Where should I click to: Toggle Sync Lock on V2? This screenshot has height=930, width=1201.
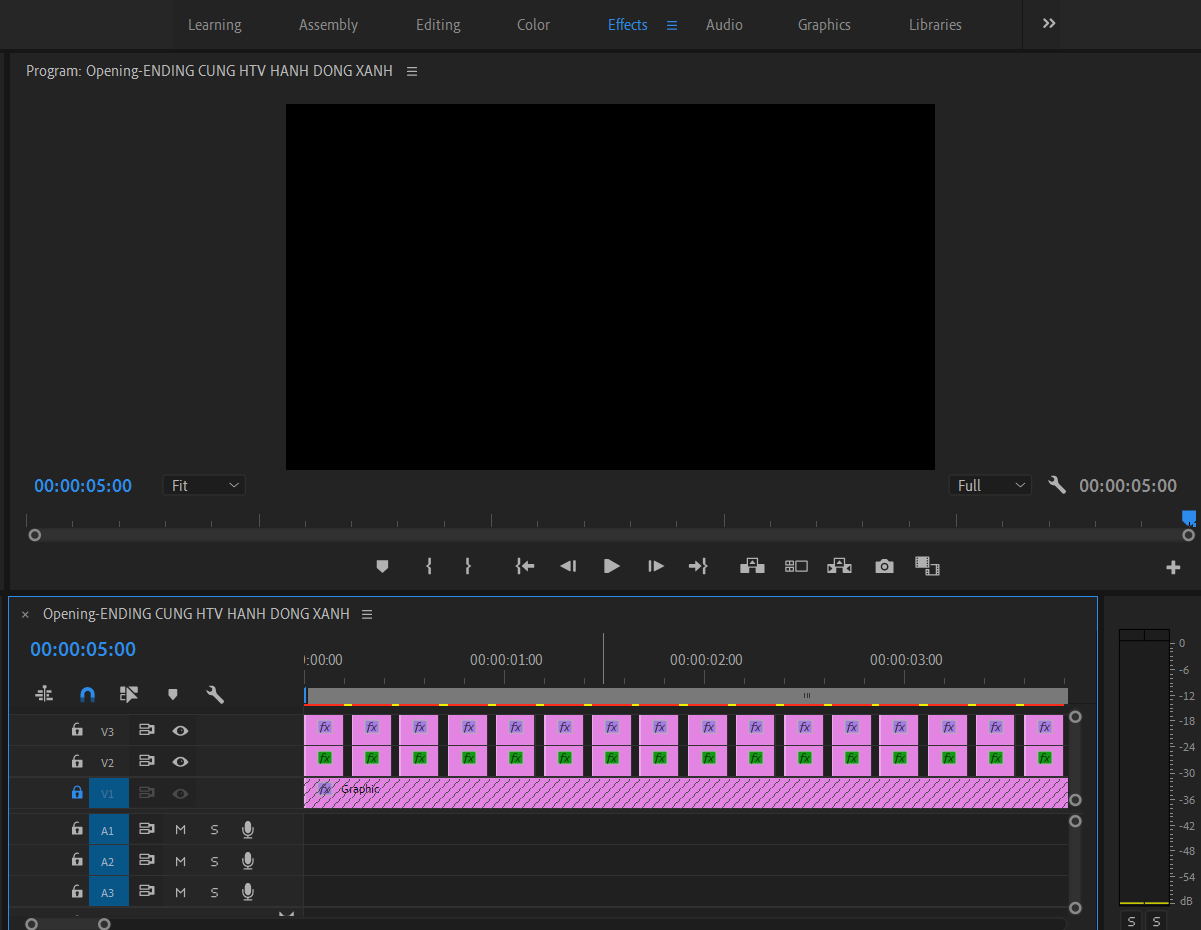[147, 761]
